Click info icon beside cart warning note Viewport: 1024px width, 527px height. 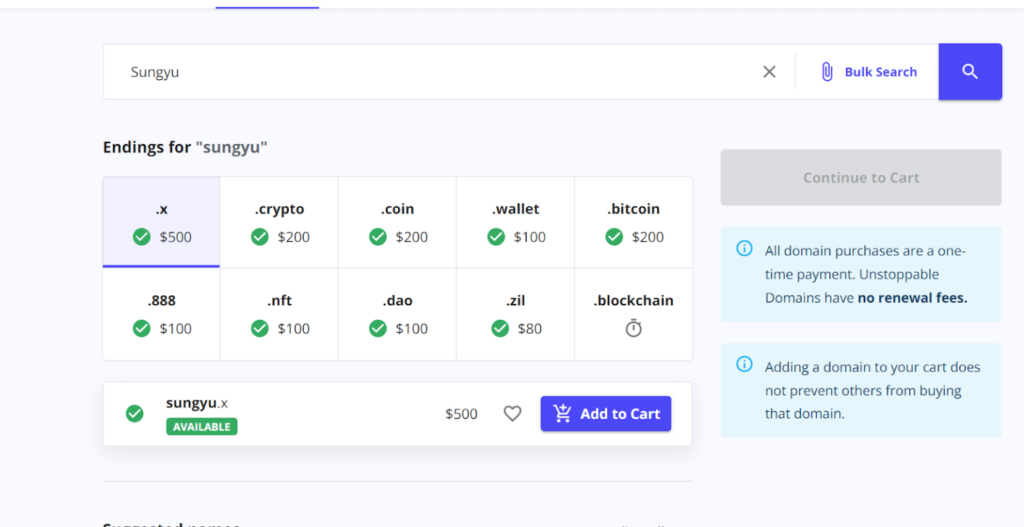[x=744, y=364]
